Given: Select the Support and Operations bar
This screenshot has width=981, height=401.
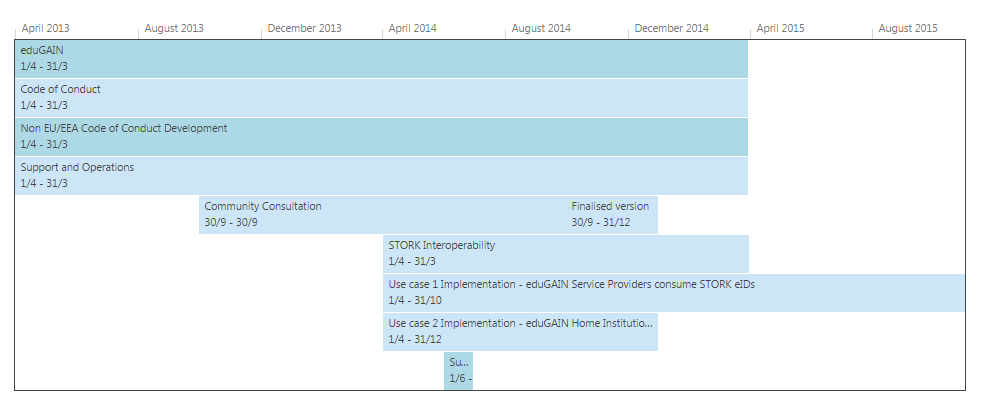Looking at the screenshot, I should point(381,176).
